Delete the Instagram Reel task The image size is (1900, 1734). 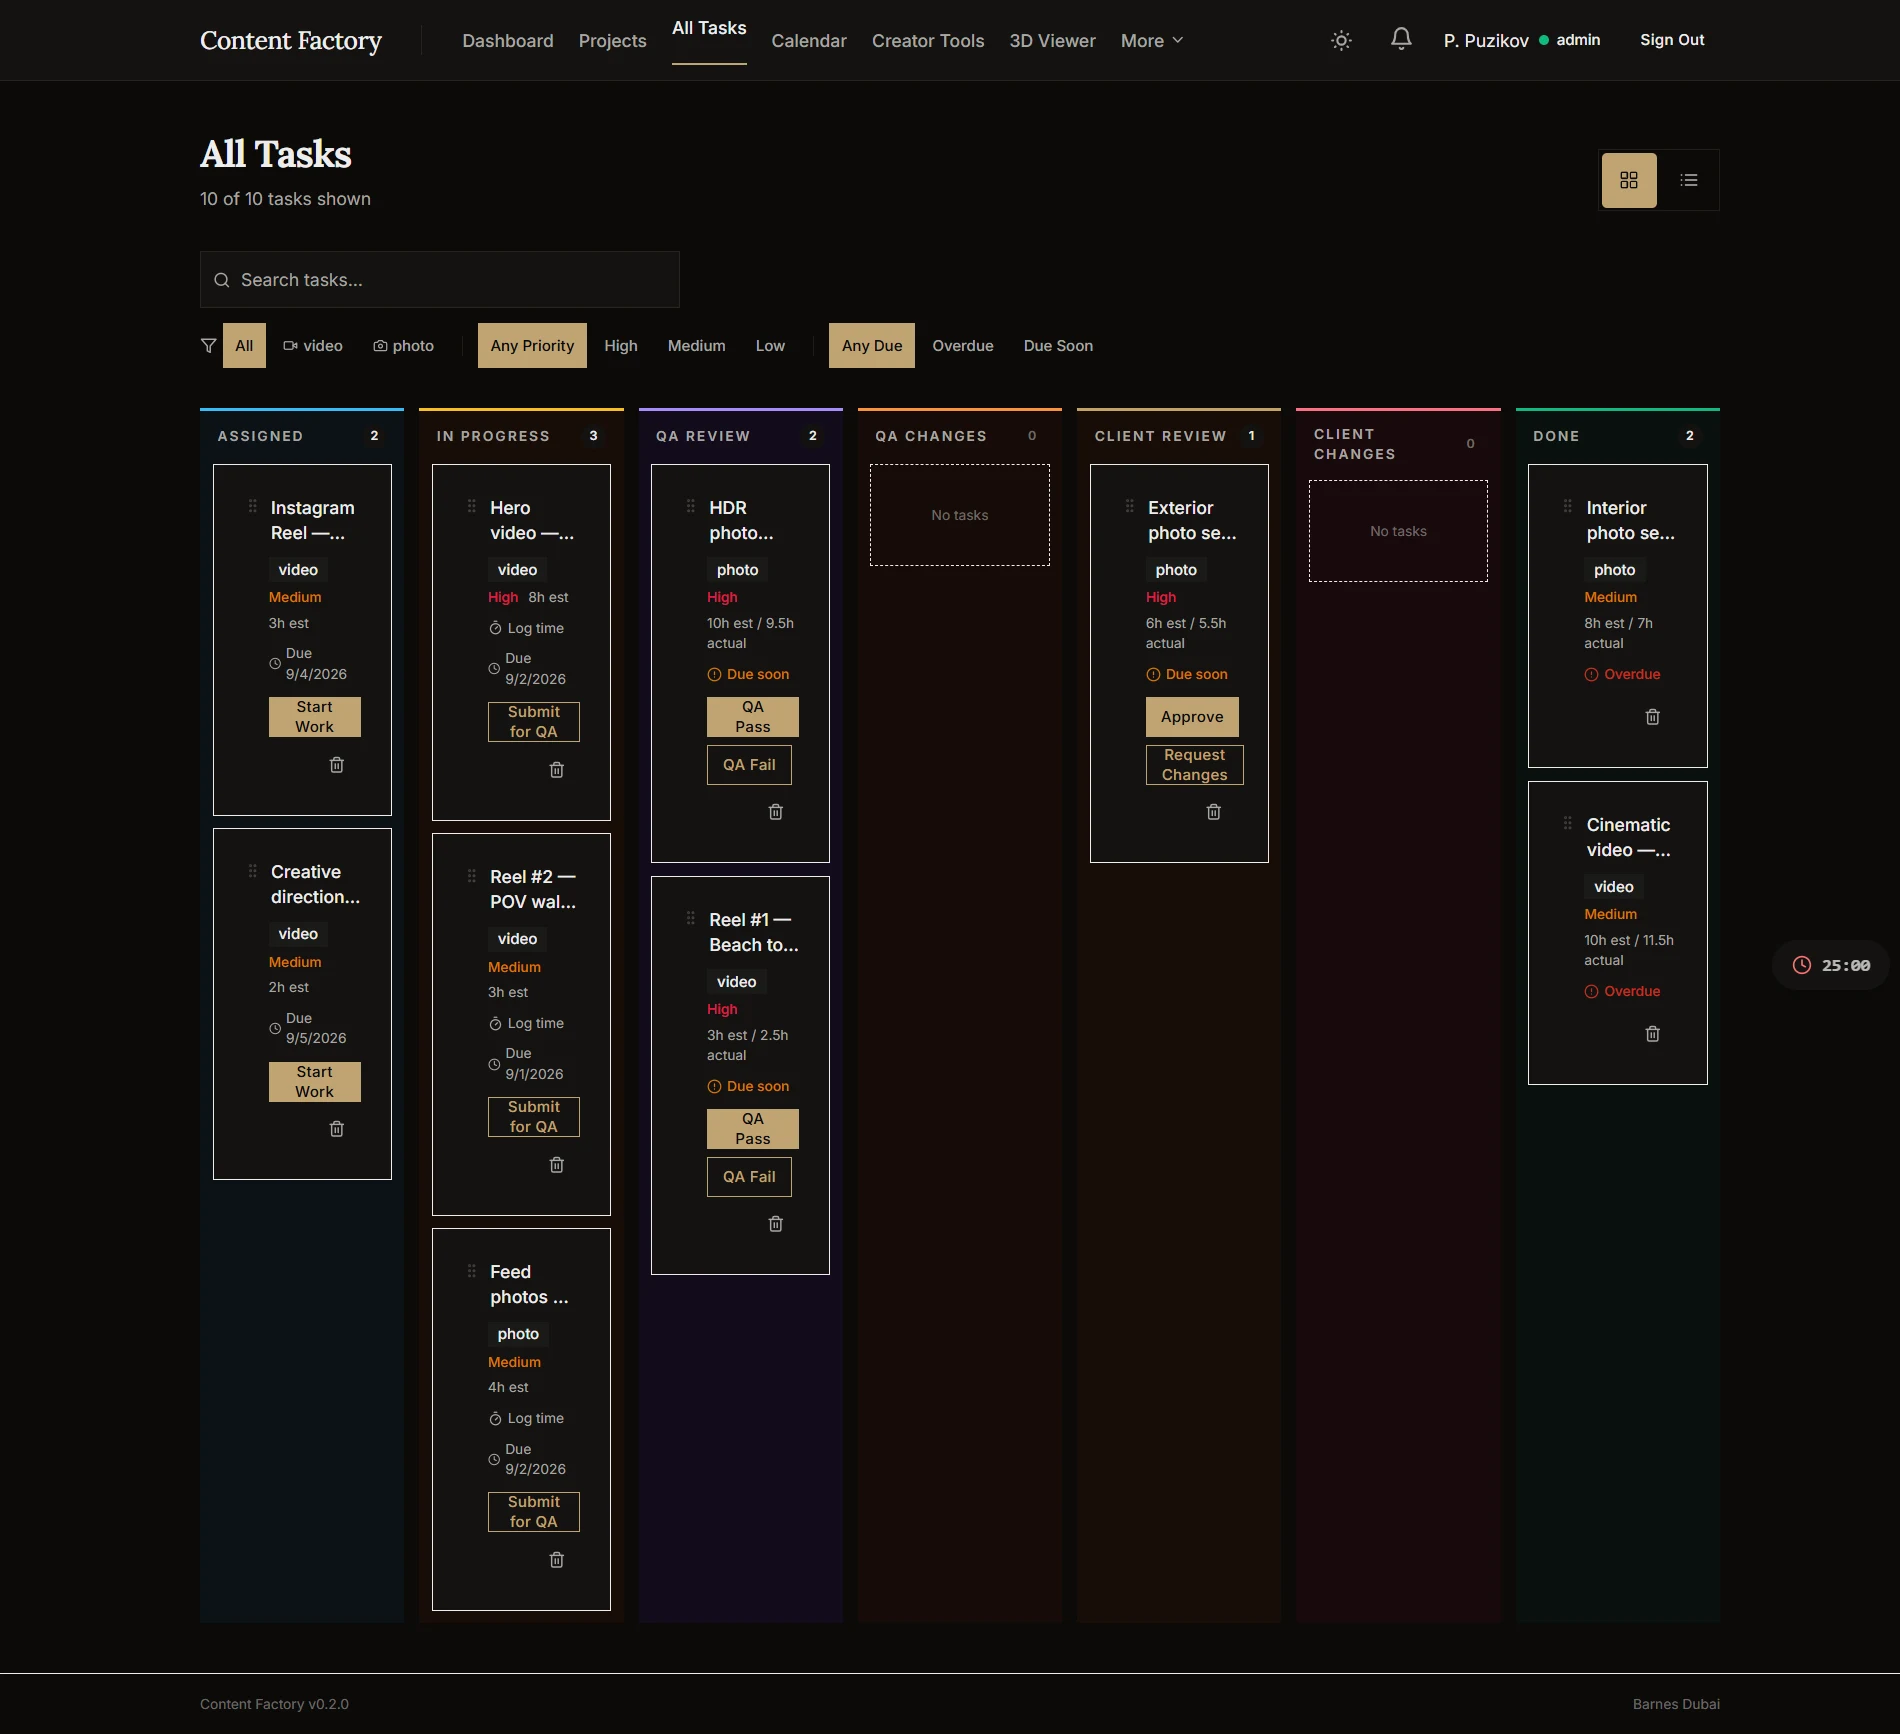point(337,765)
